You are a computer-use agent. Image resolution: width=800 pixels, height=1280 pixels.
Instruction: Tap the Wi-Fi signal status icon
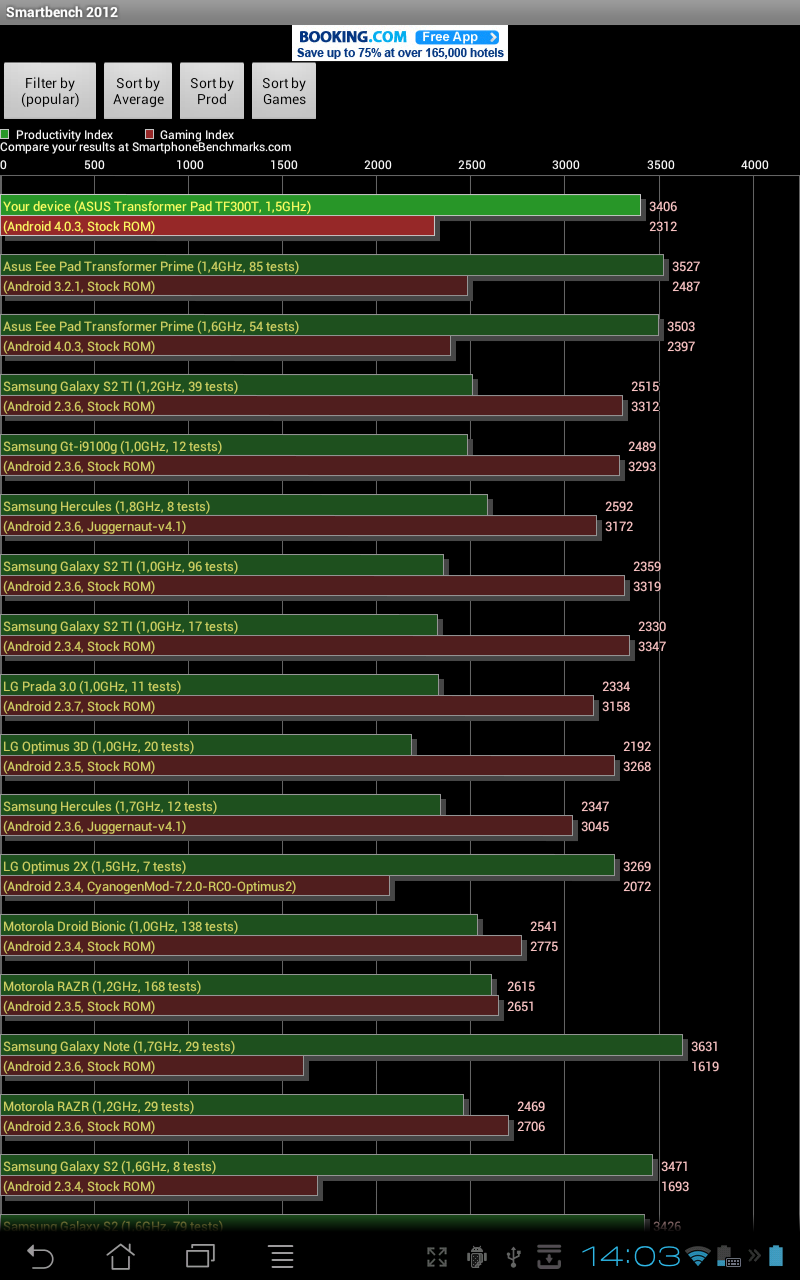tap(698, 1257)
